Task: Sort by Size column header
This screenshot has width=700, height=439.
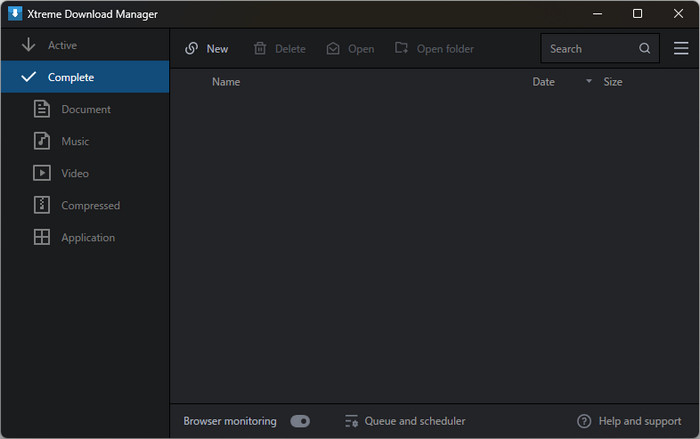Action: click(x=612, y=82)
